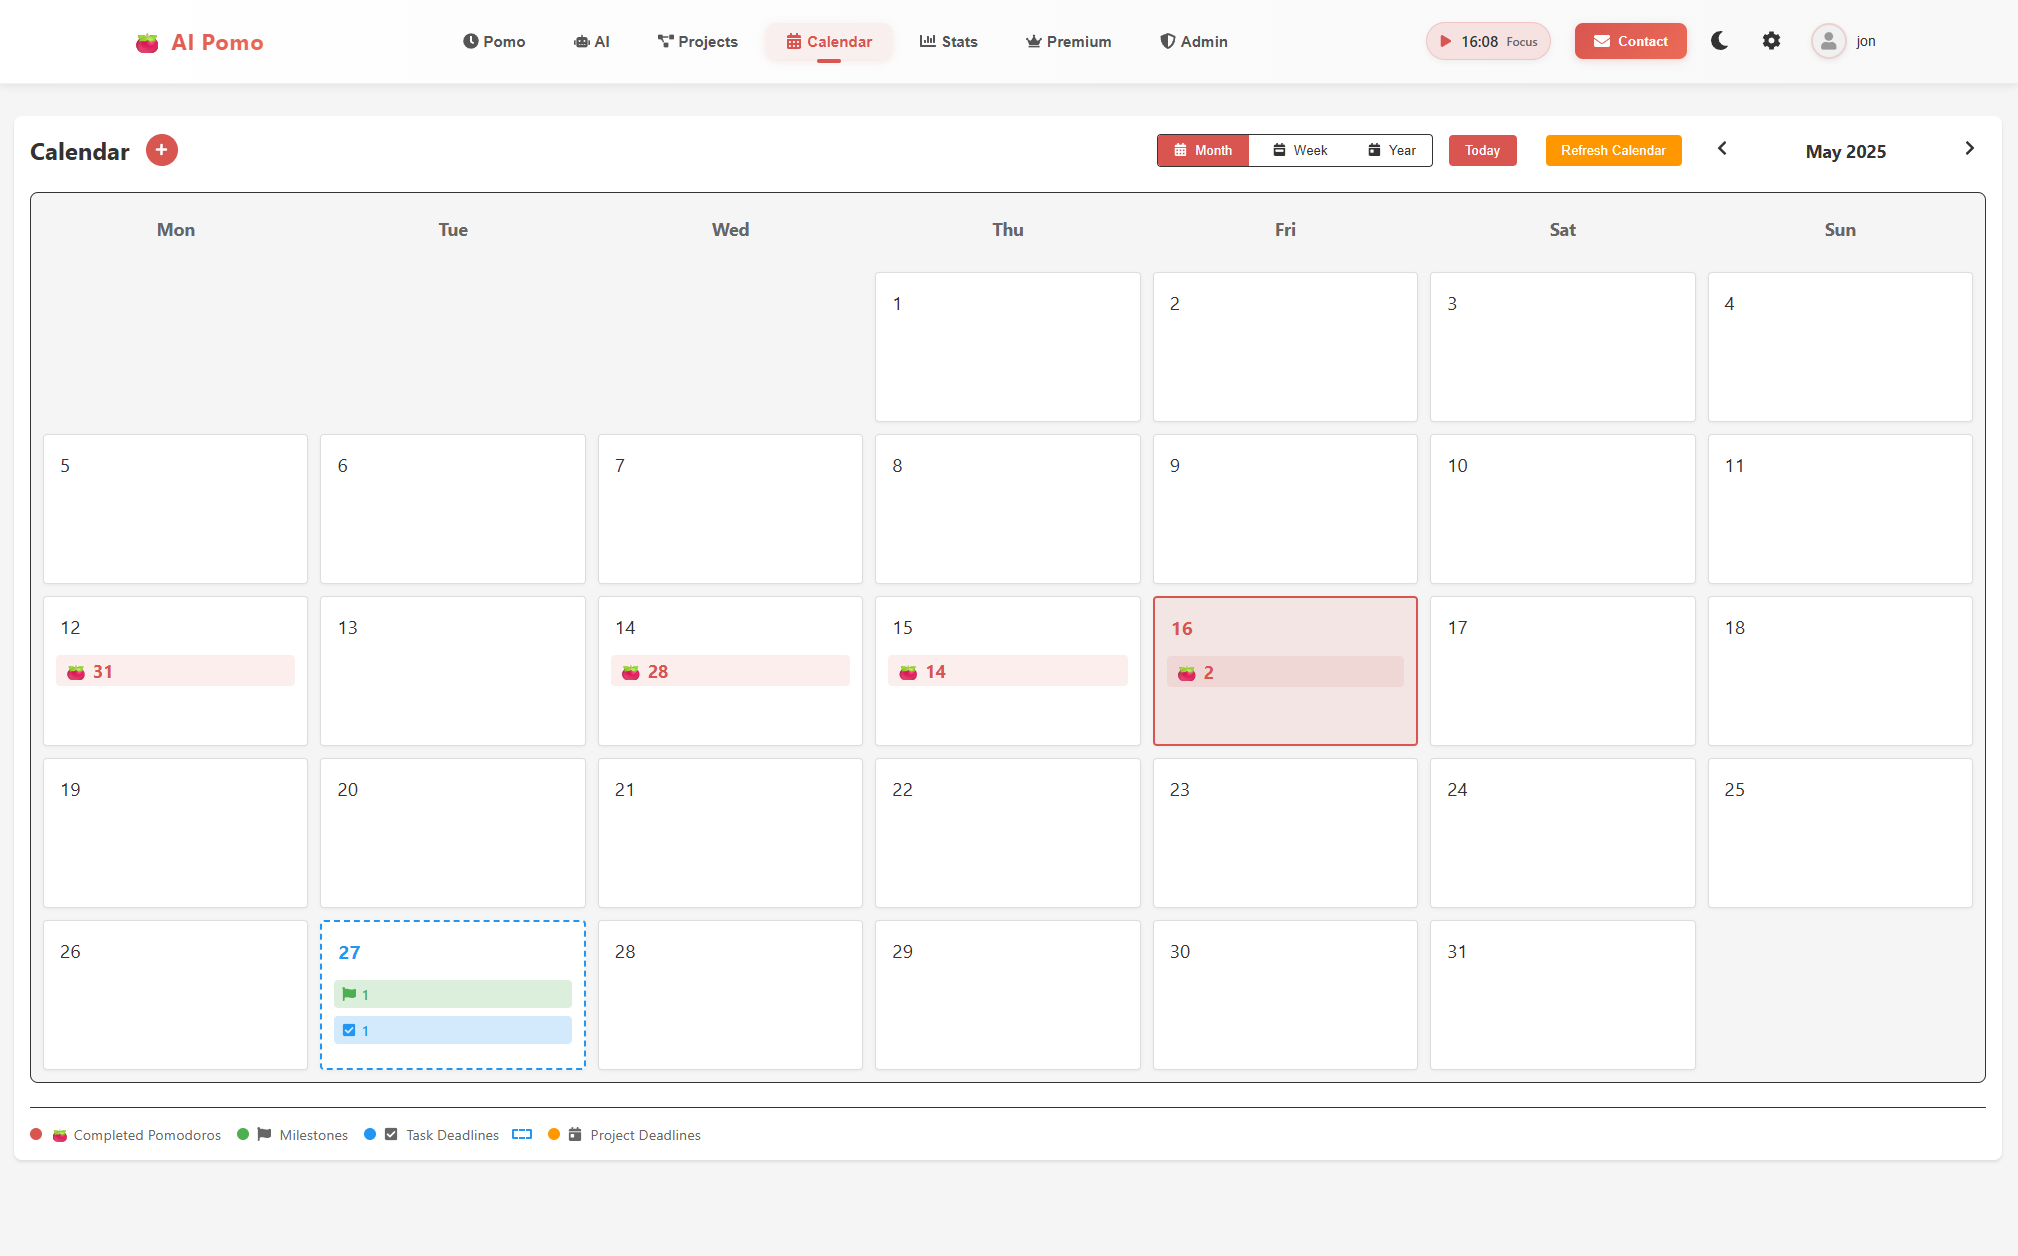The height and width of the screenshot is (1256, 2018).
Task: Switch to Year view
Action: pos(1392,150)
